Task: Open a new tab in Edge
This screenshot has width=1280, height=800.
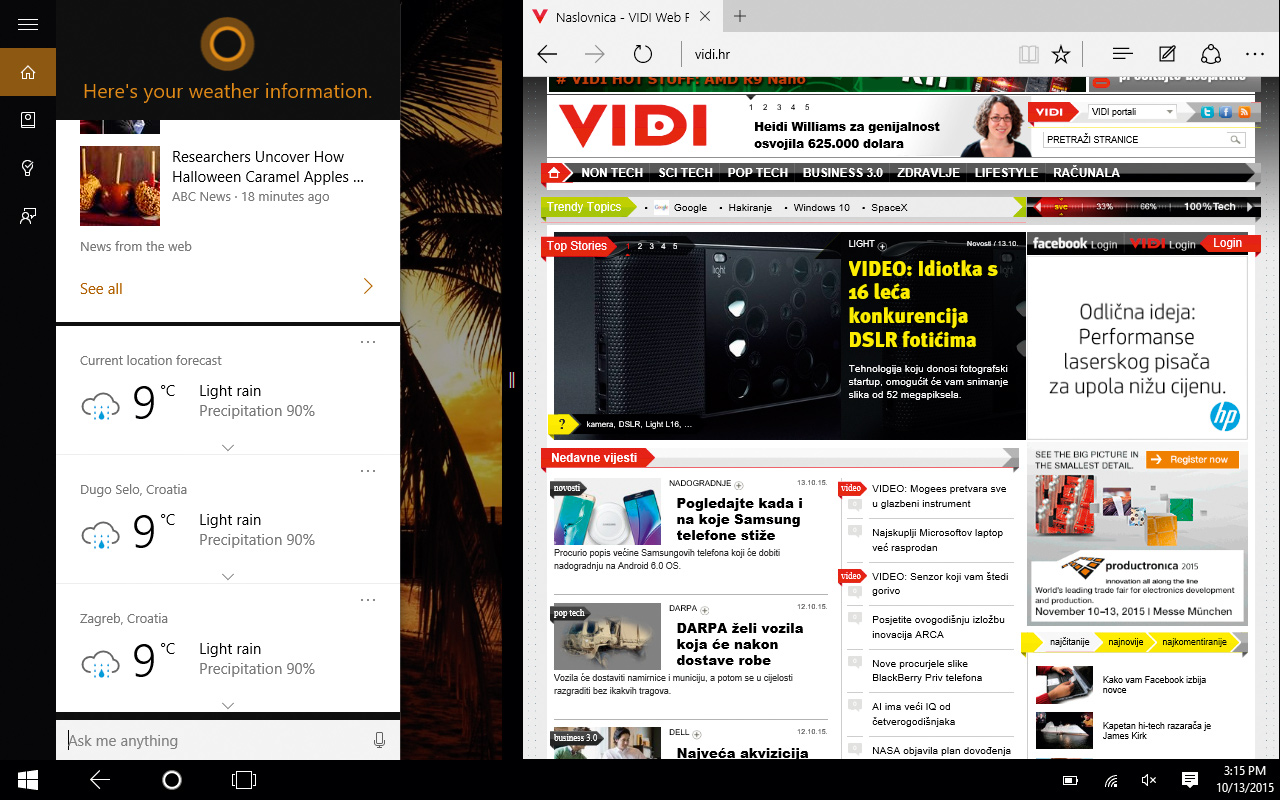Action: coord(740,16)
